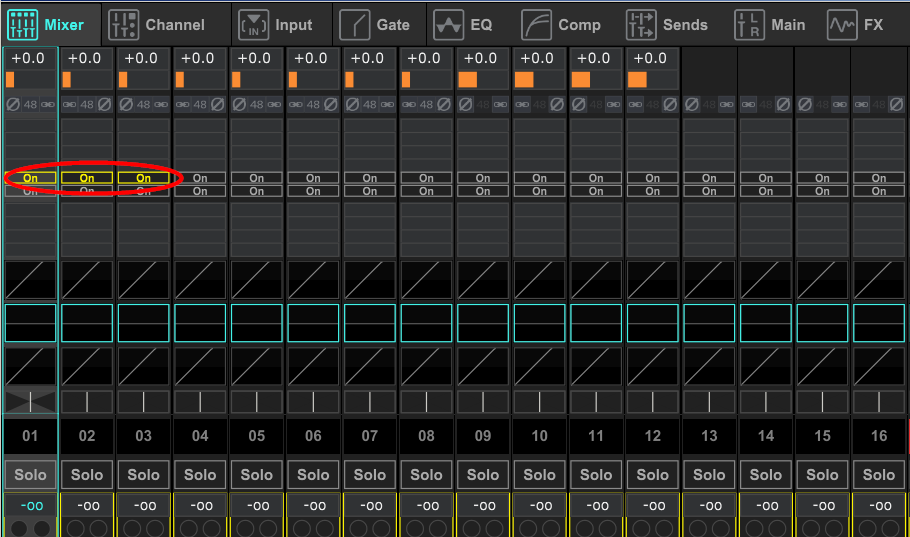This screenshot has width=910, height=537.
Task: Invert phase on channel 05
Action: pos(240,104)
